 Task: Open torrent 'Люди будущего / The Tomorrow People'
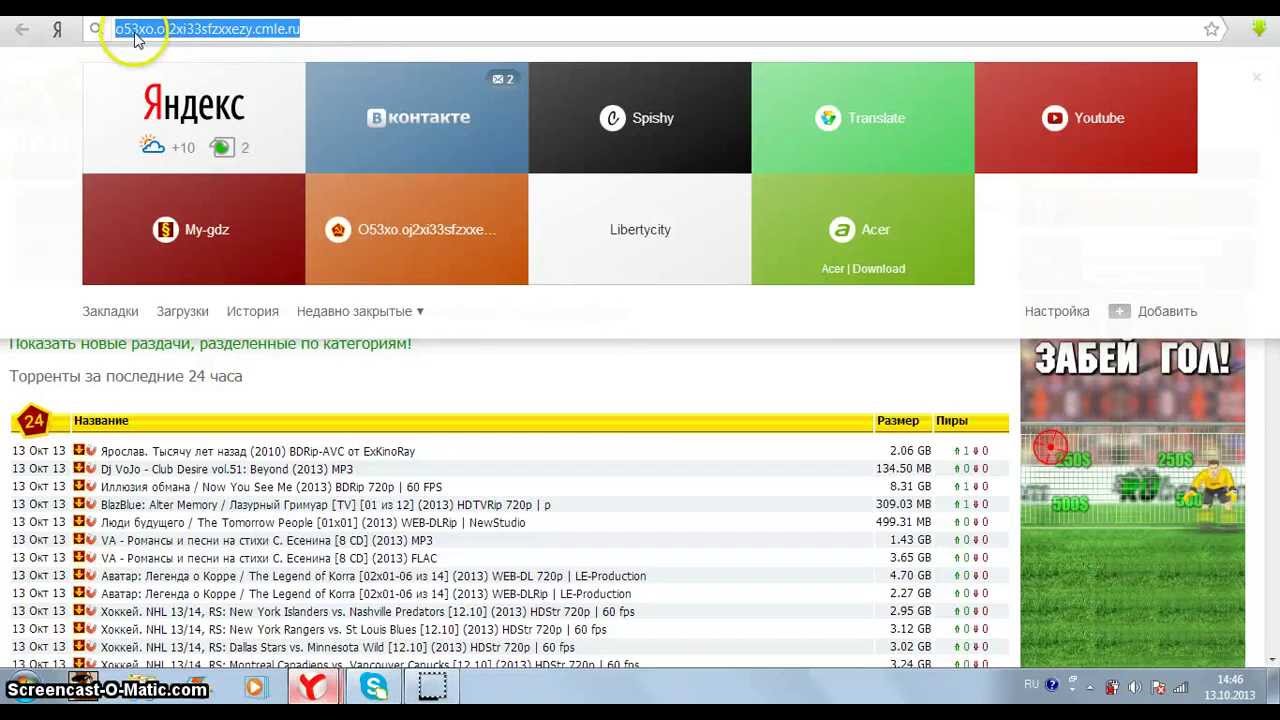click(313, 523)
